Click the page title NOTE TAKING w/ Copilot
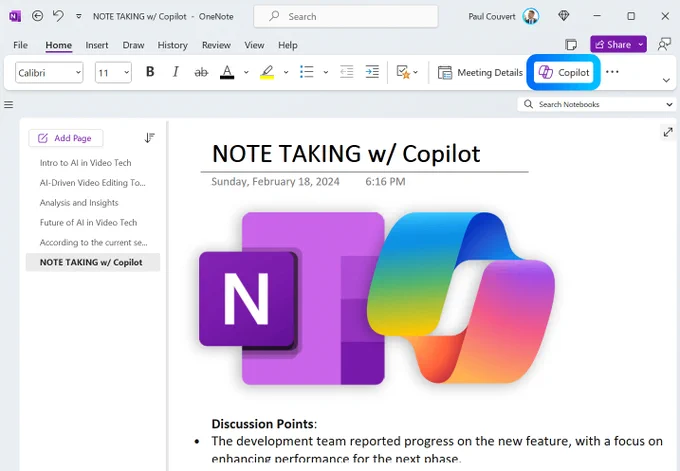The image size is (680, 471). pyautogui.click(x=346, y=154)
